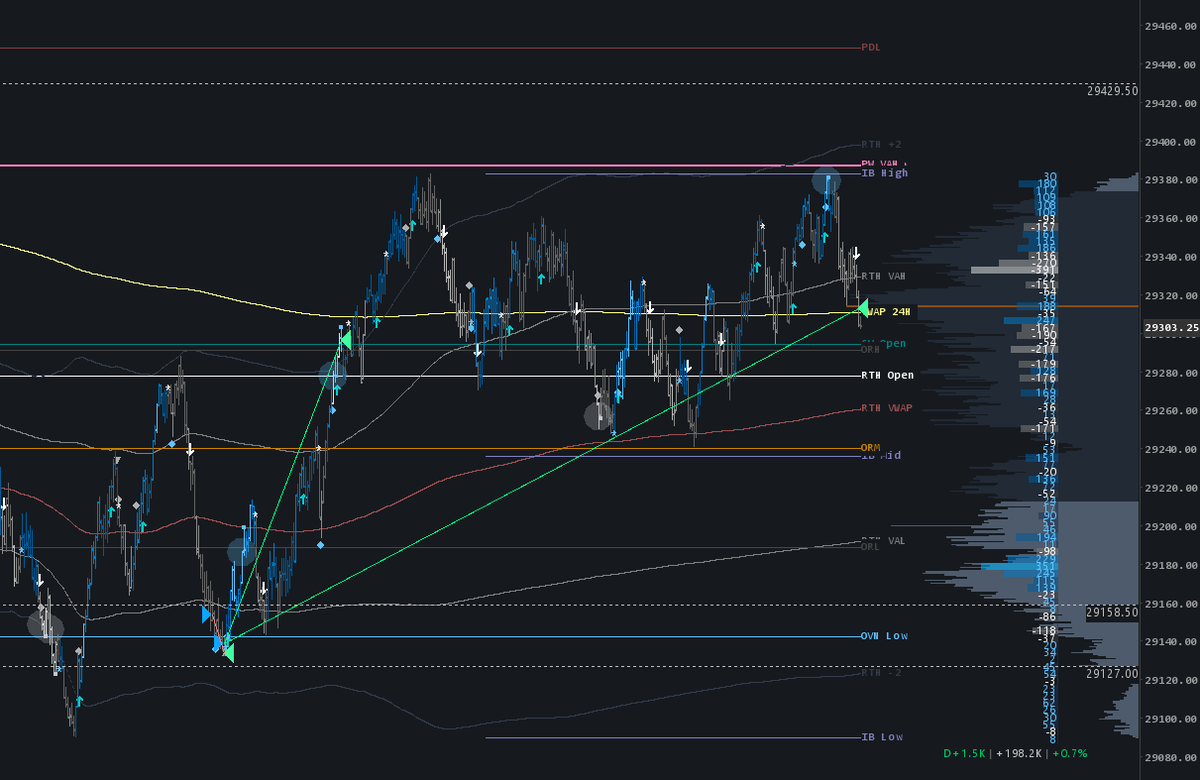
Task: Select the ORL level label
Action: [x=870, y=547]
